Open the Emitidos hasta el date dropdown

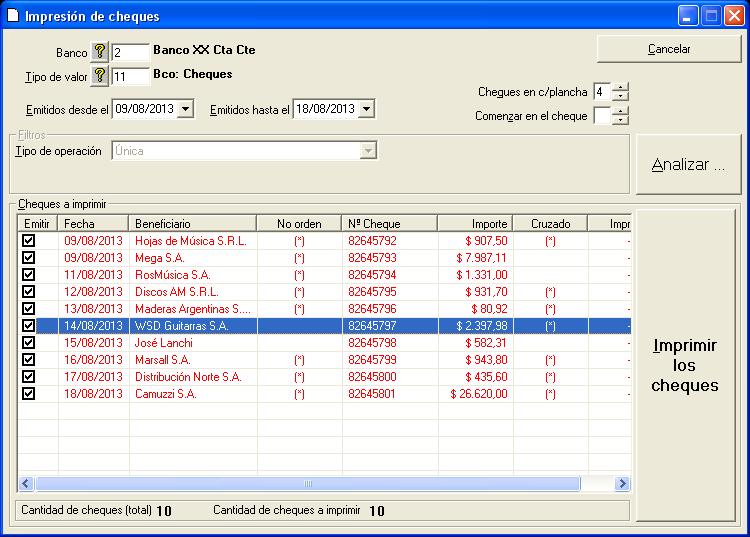pos(366,109)
